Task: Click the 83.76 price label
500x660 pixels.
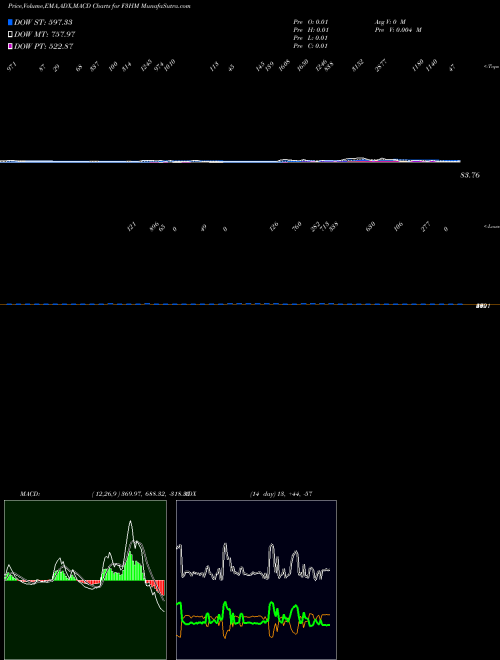Action: (470, 175)
